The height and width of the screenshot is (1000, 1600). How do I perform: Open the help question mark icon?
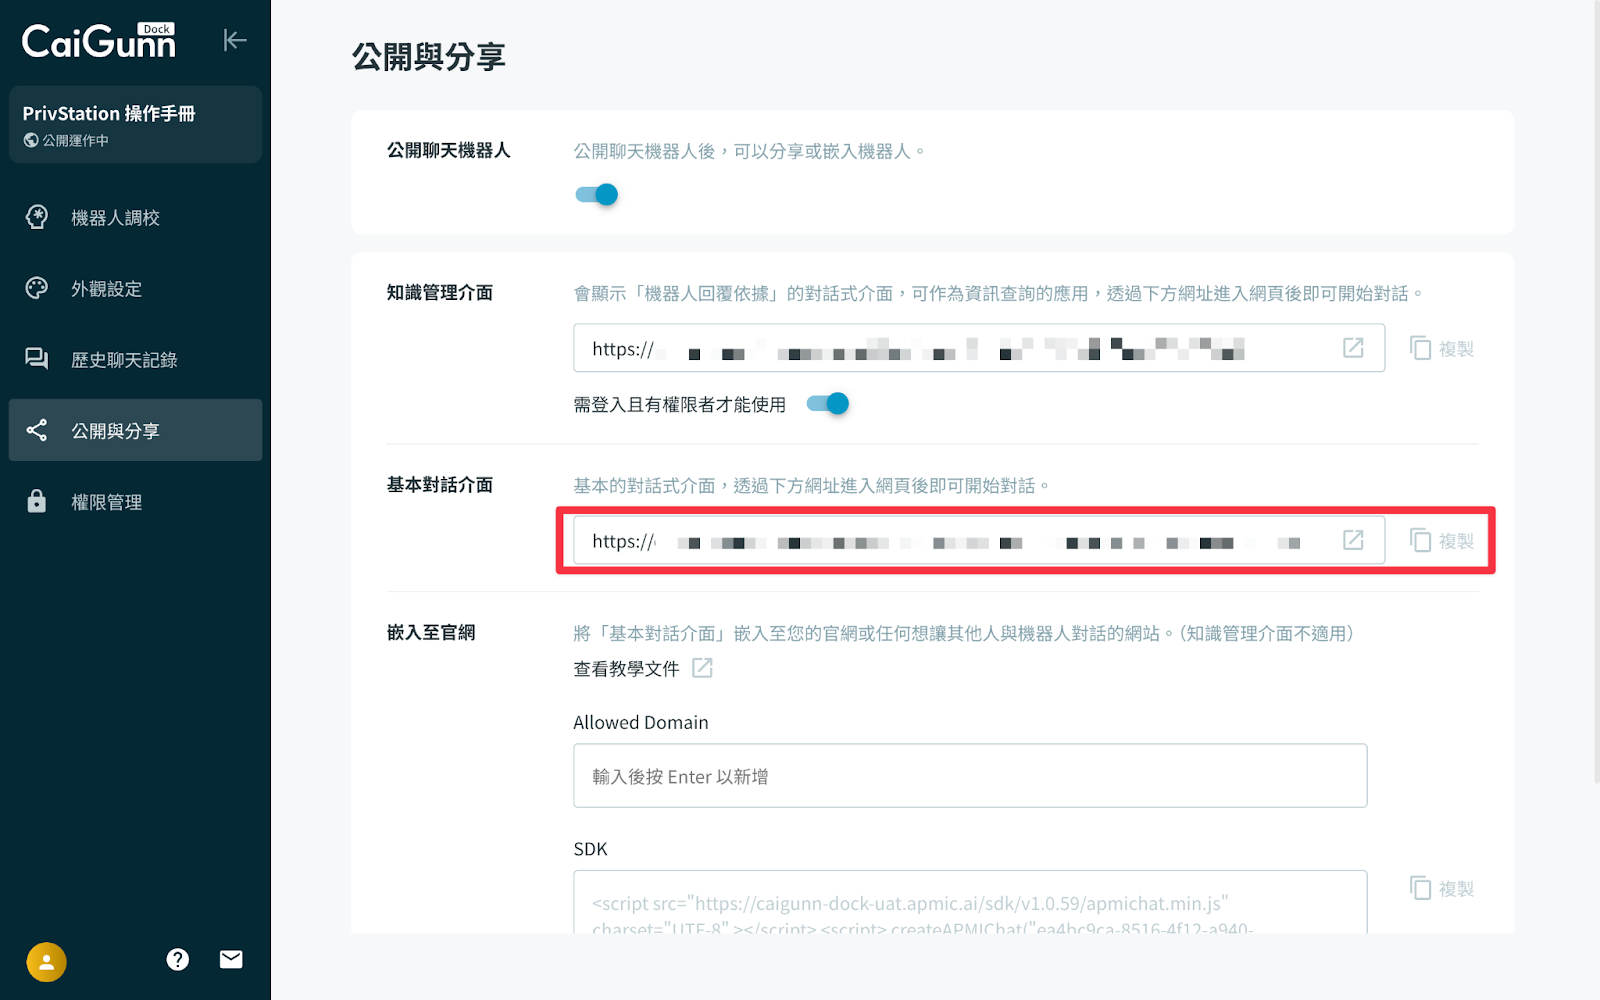(x=178, y=960)
